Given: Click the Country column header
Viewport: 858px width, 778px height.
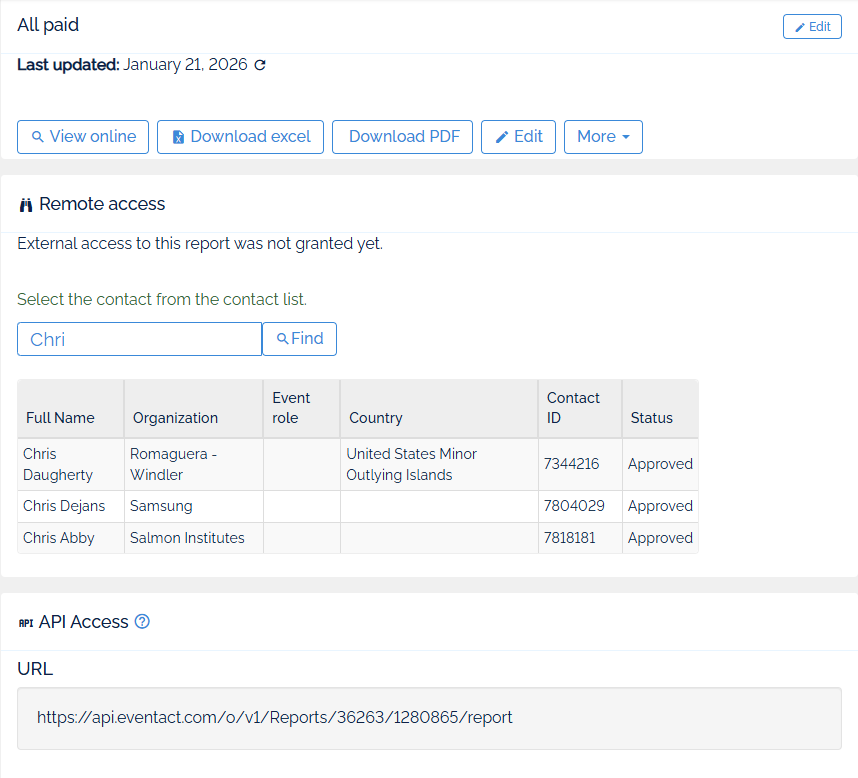Looking at the screenshot, I should click(376, 418).
